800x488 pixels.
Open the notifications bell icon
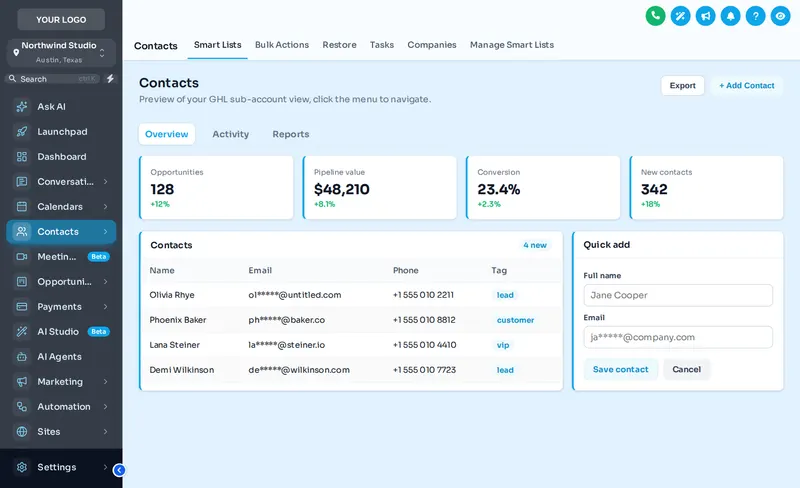[730, 16]
